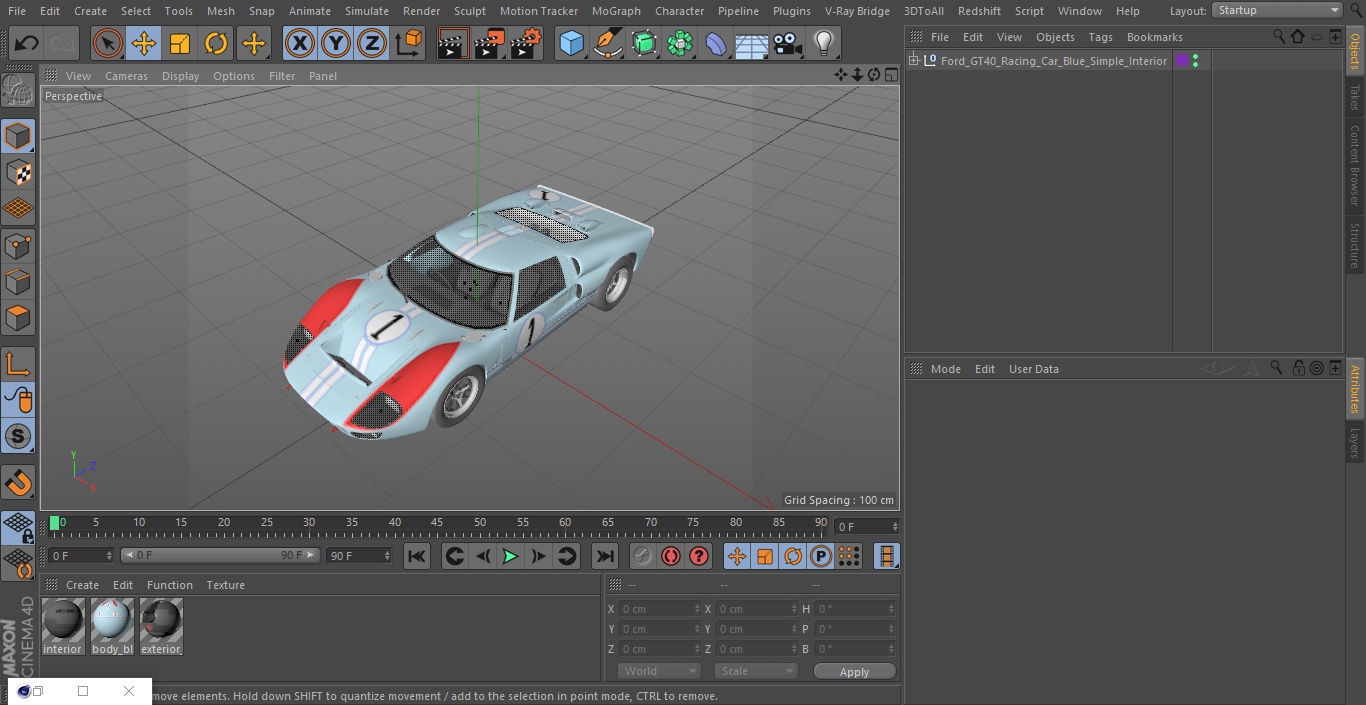Add a floor environment object icon
1366x705 pixels.
pyautogui.click(x=752, y=43)
